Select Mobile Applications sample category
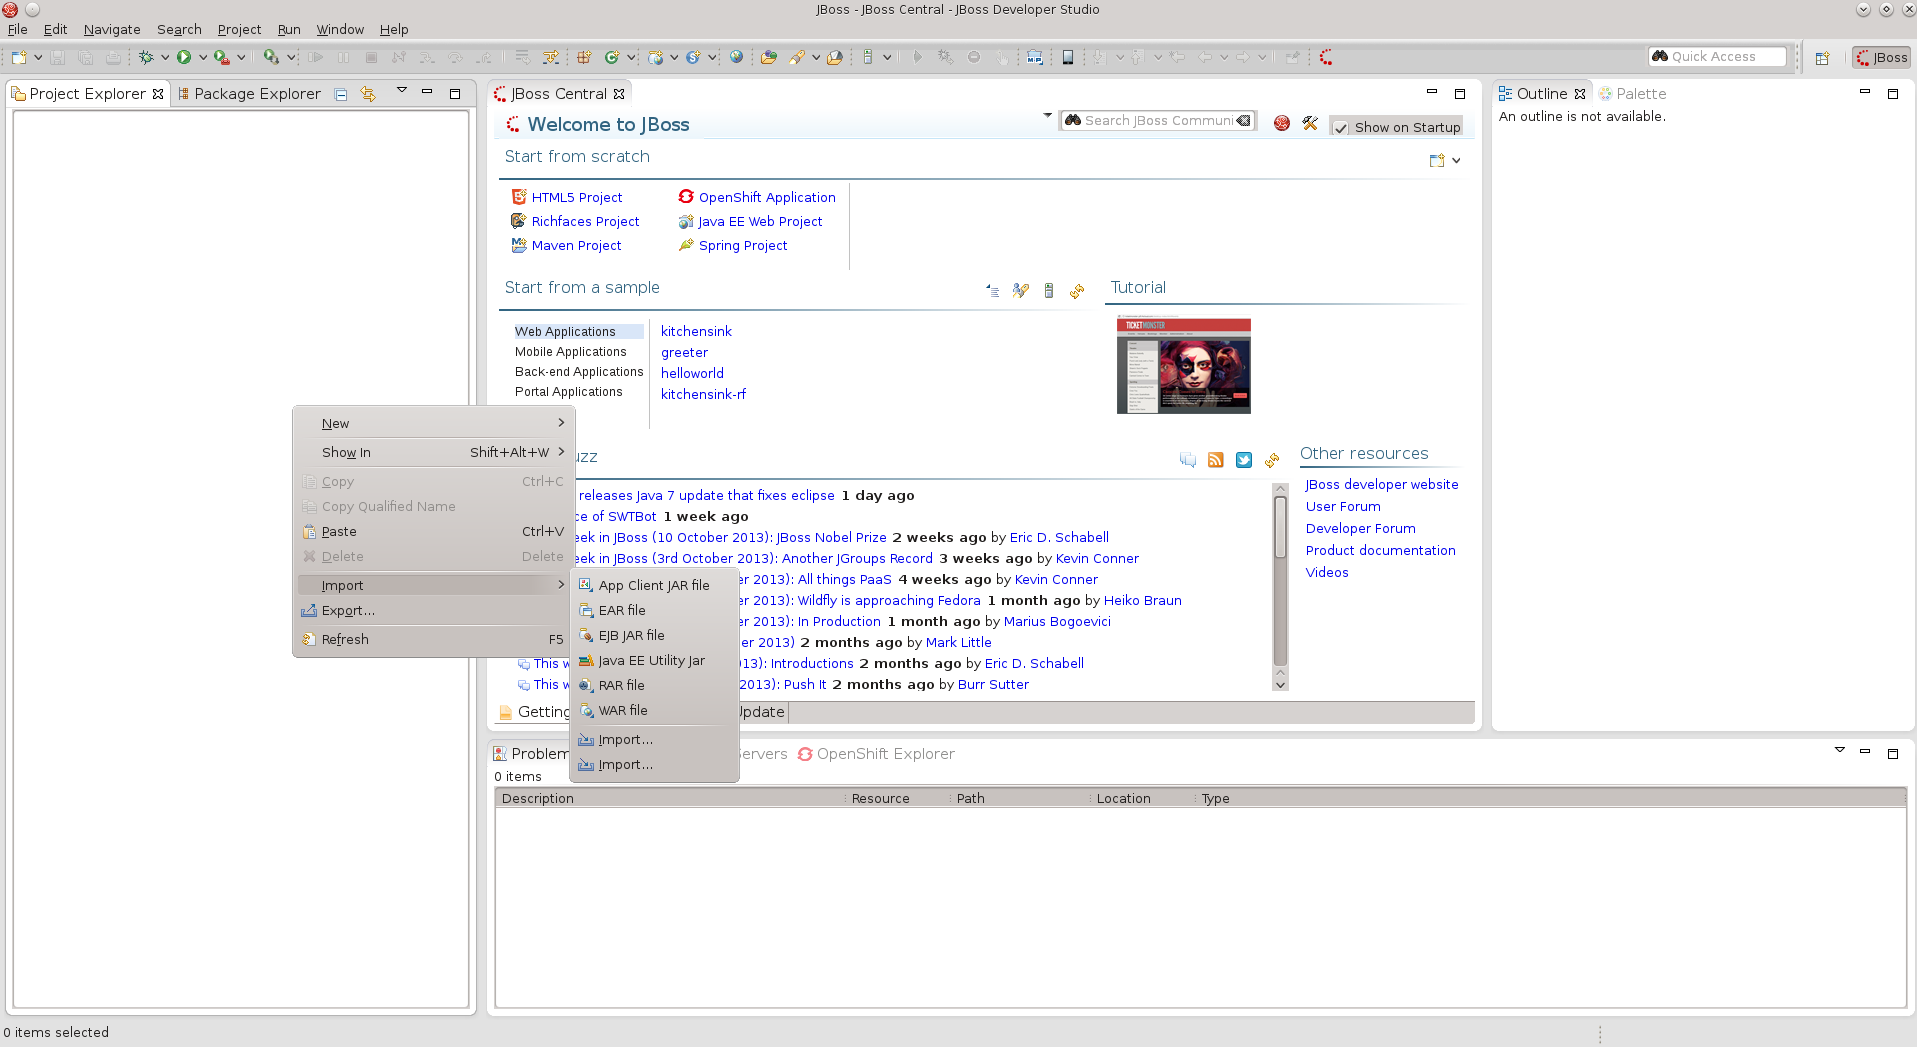Viewport: 1917px width, 1047px height. (571, 352)
